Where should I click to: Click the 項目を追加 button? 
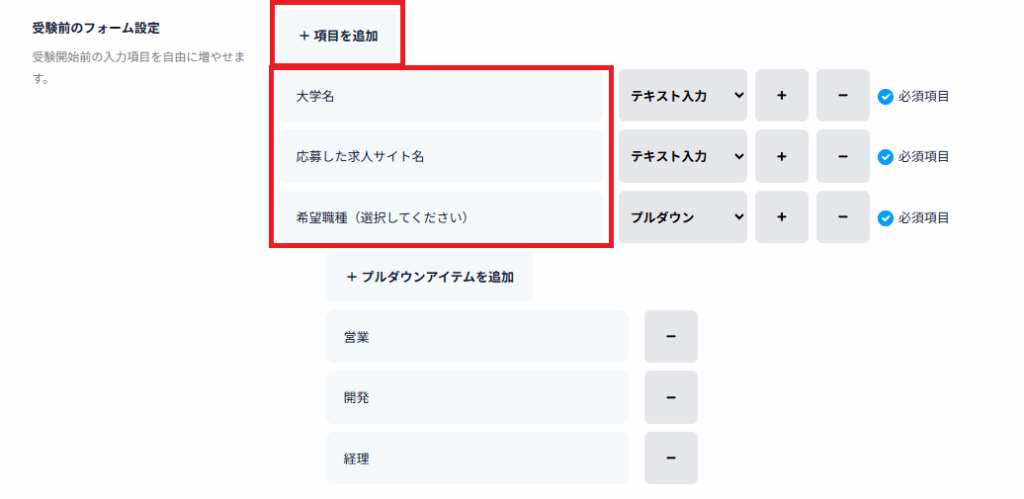(x=338, y=35)
